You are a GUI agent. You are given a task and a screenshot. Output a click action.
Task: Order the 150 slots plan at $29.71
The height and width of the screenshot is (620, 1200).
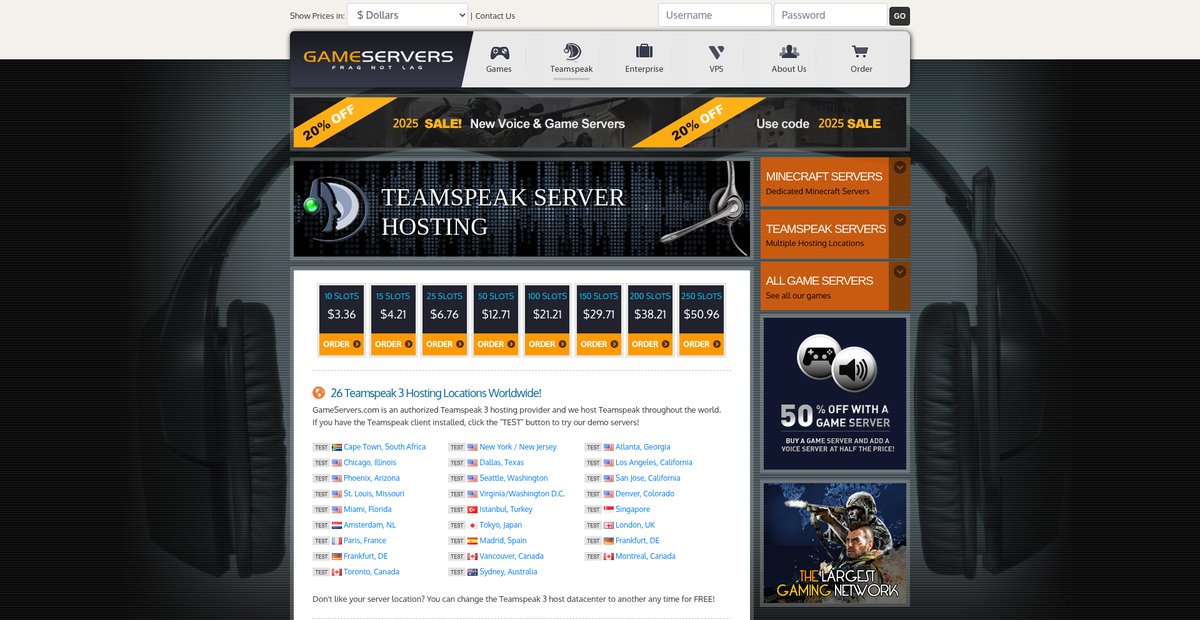click(598, 344)
